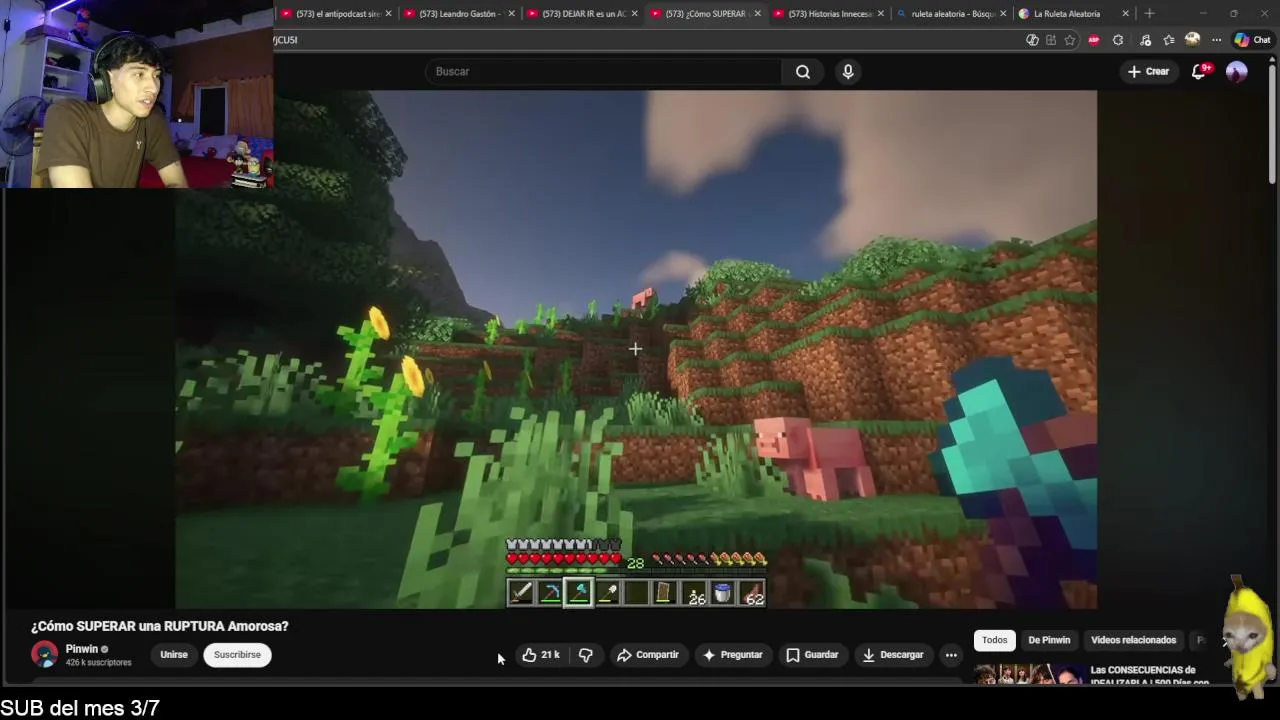This screenshot has height=720, width=1280.
Task: Open the favorites list icon
Action: (1168, 40)
